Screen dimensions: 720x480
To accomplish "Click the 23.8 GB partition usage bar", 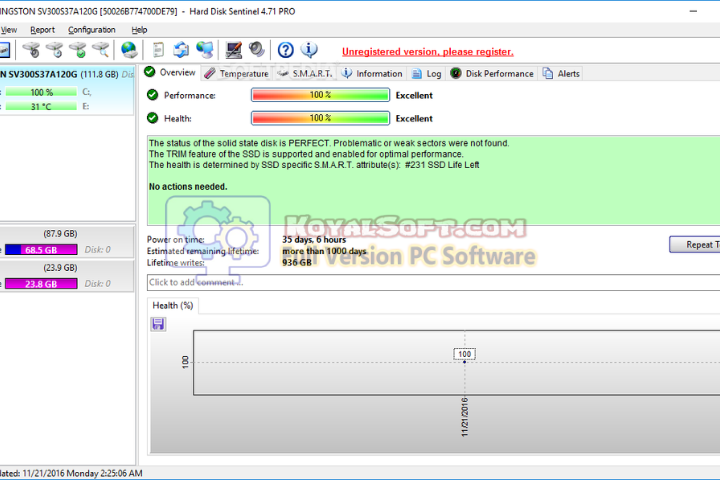I will [x=41, y=283].
